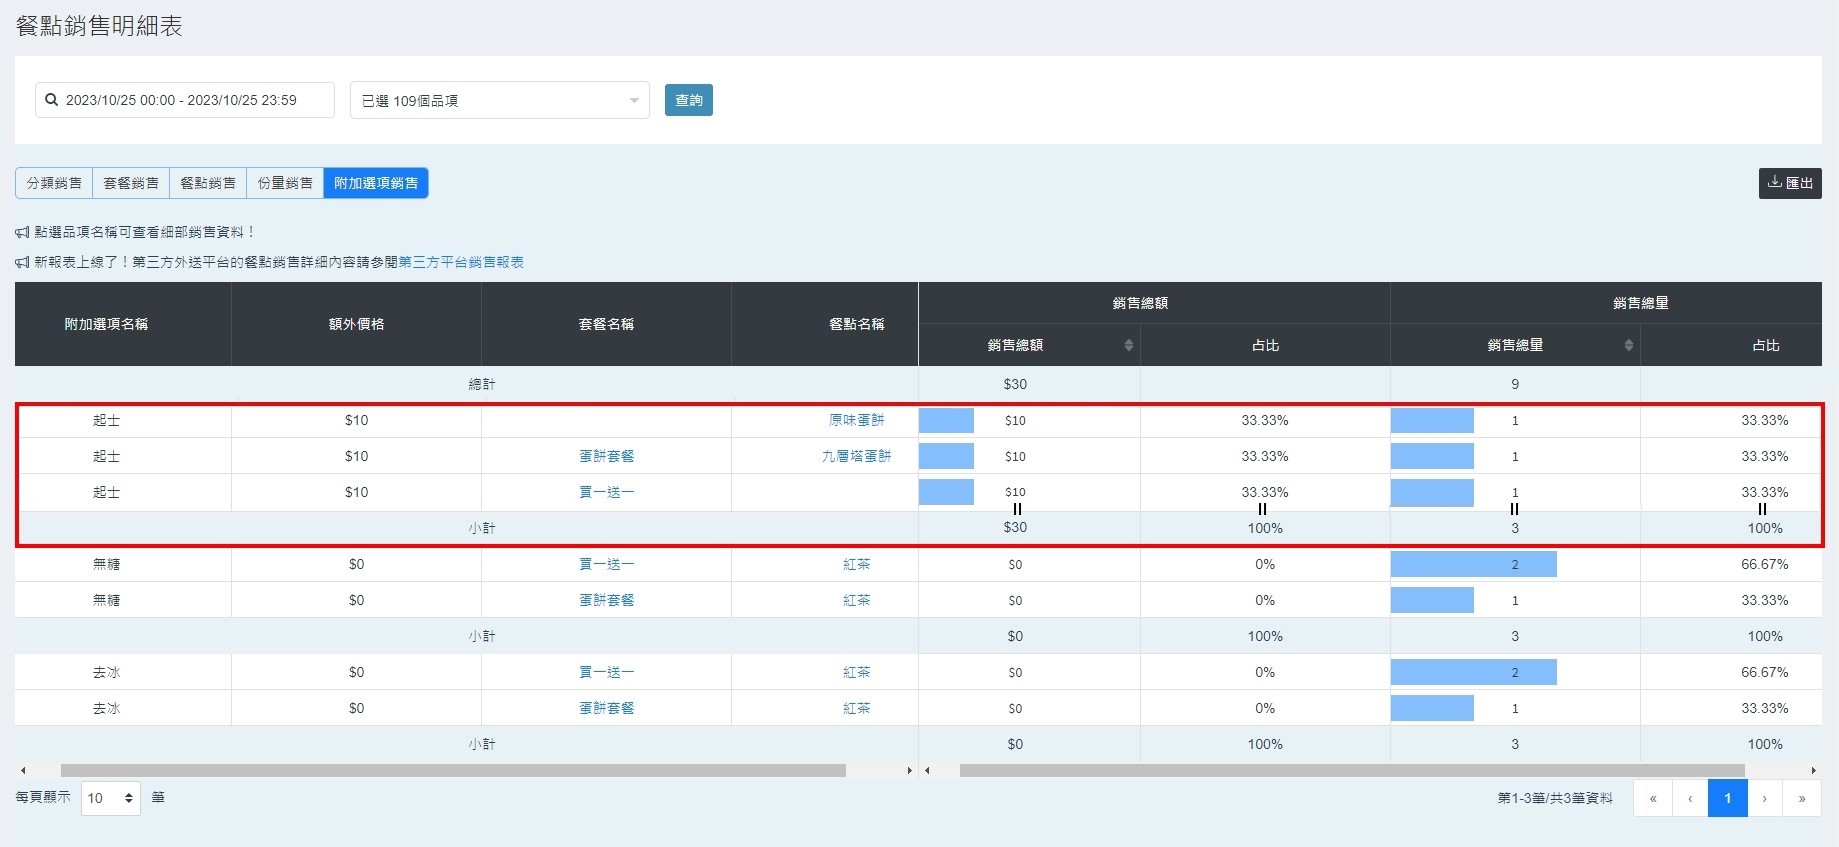
Task: Click the search icon in date range field
Action: 52,100
